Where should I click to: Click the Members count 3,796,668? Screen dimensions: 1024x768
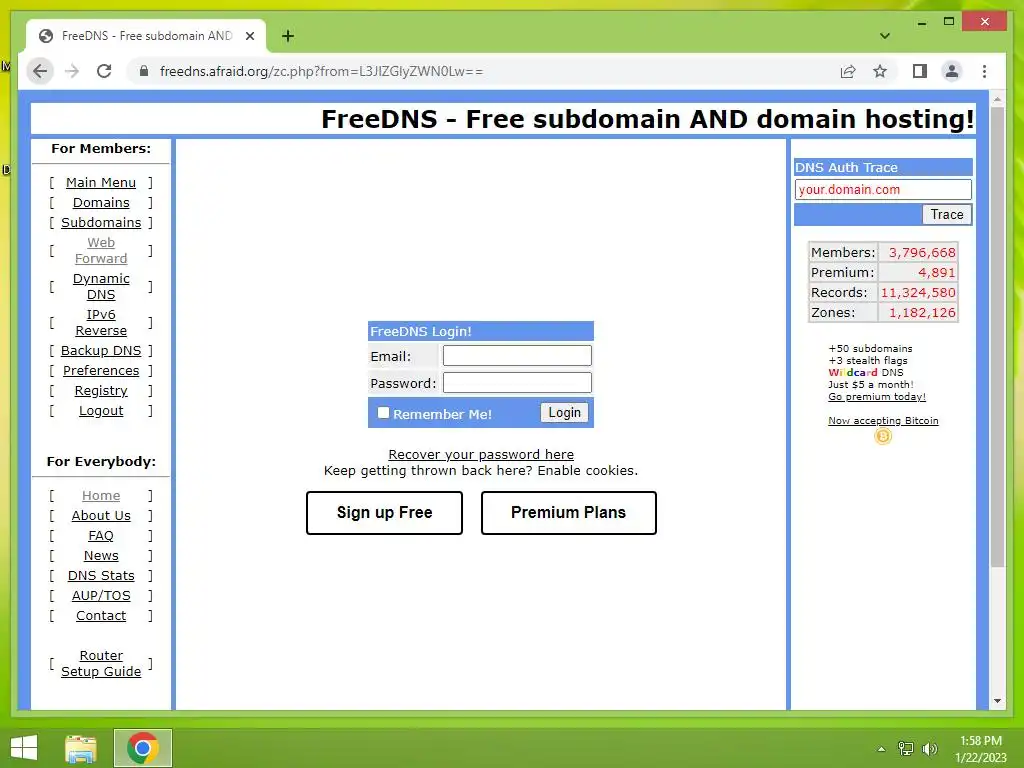pos(921,252)
